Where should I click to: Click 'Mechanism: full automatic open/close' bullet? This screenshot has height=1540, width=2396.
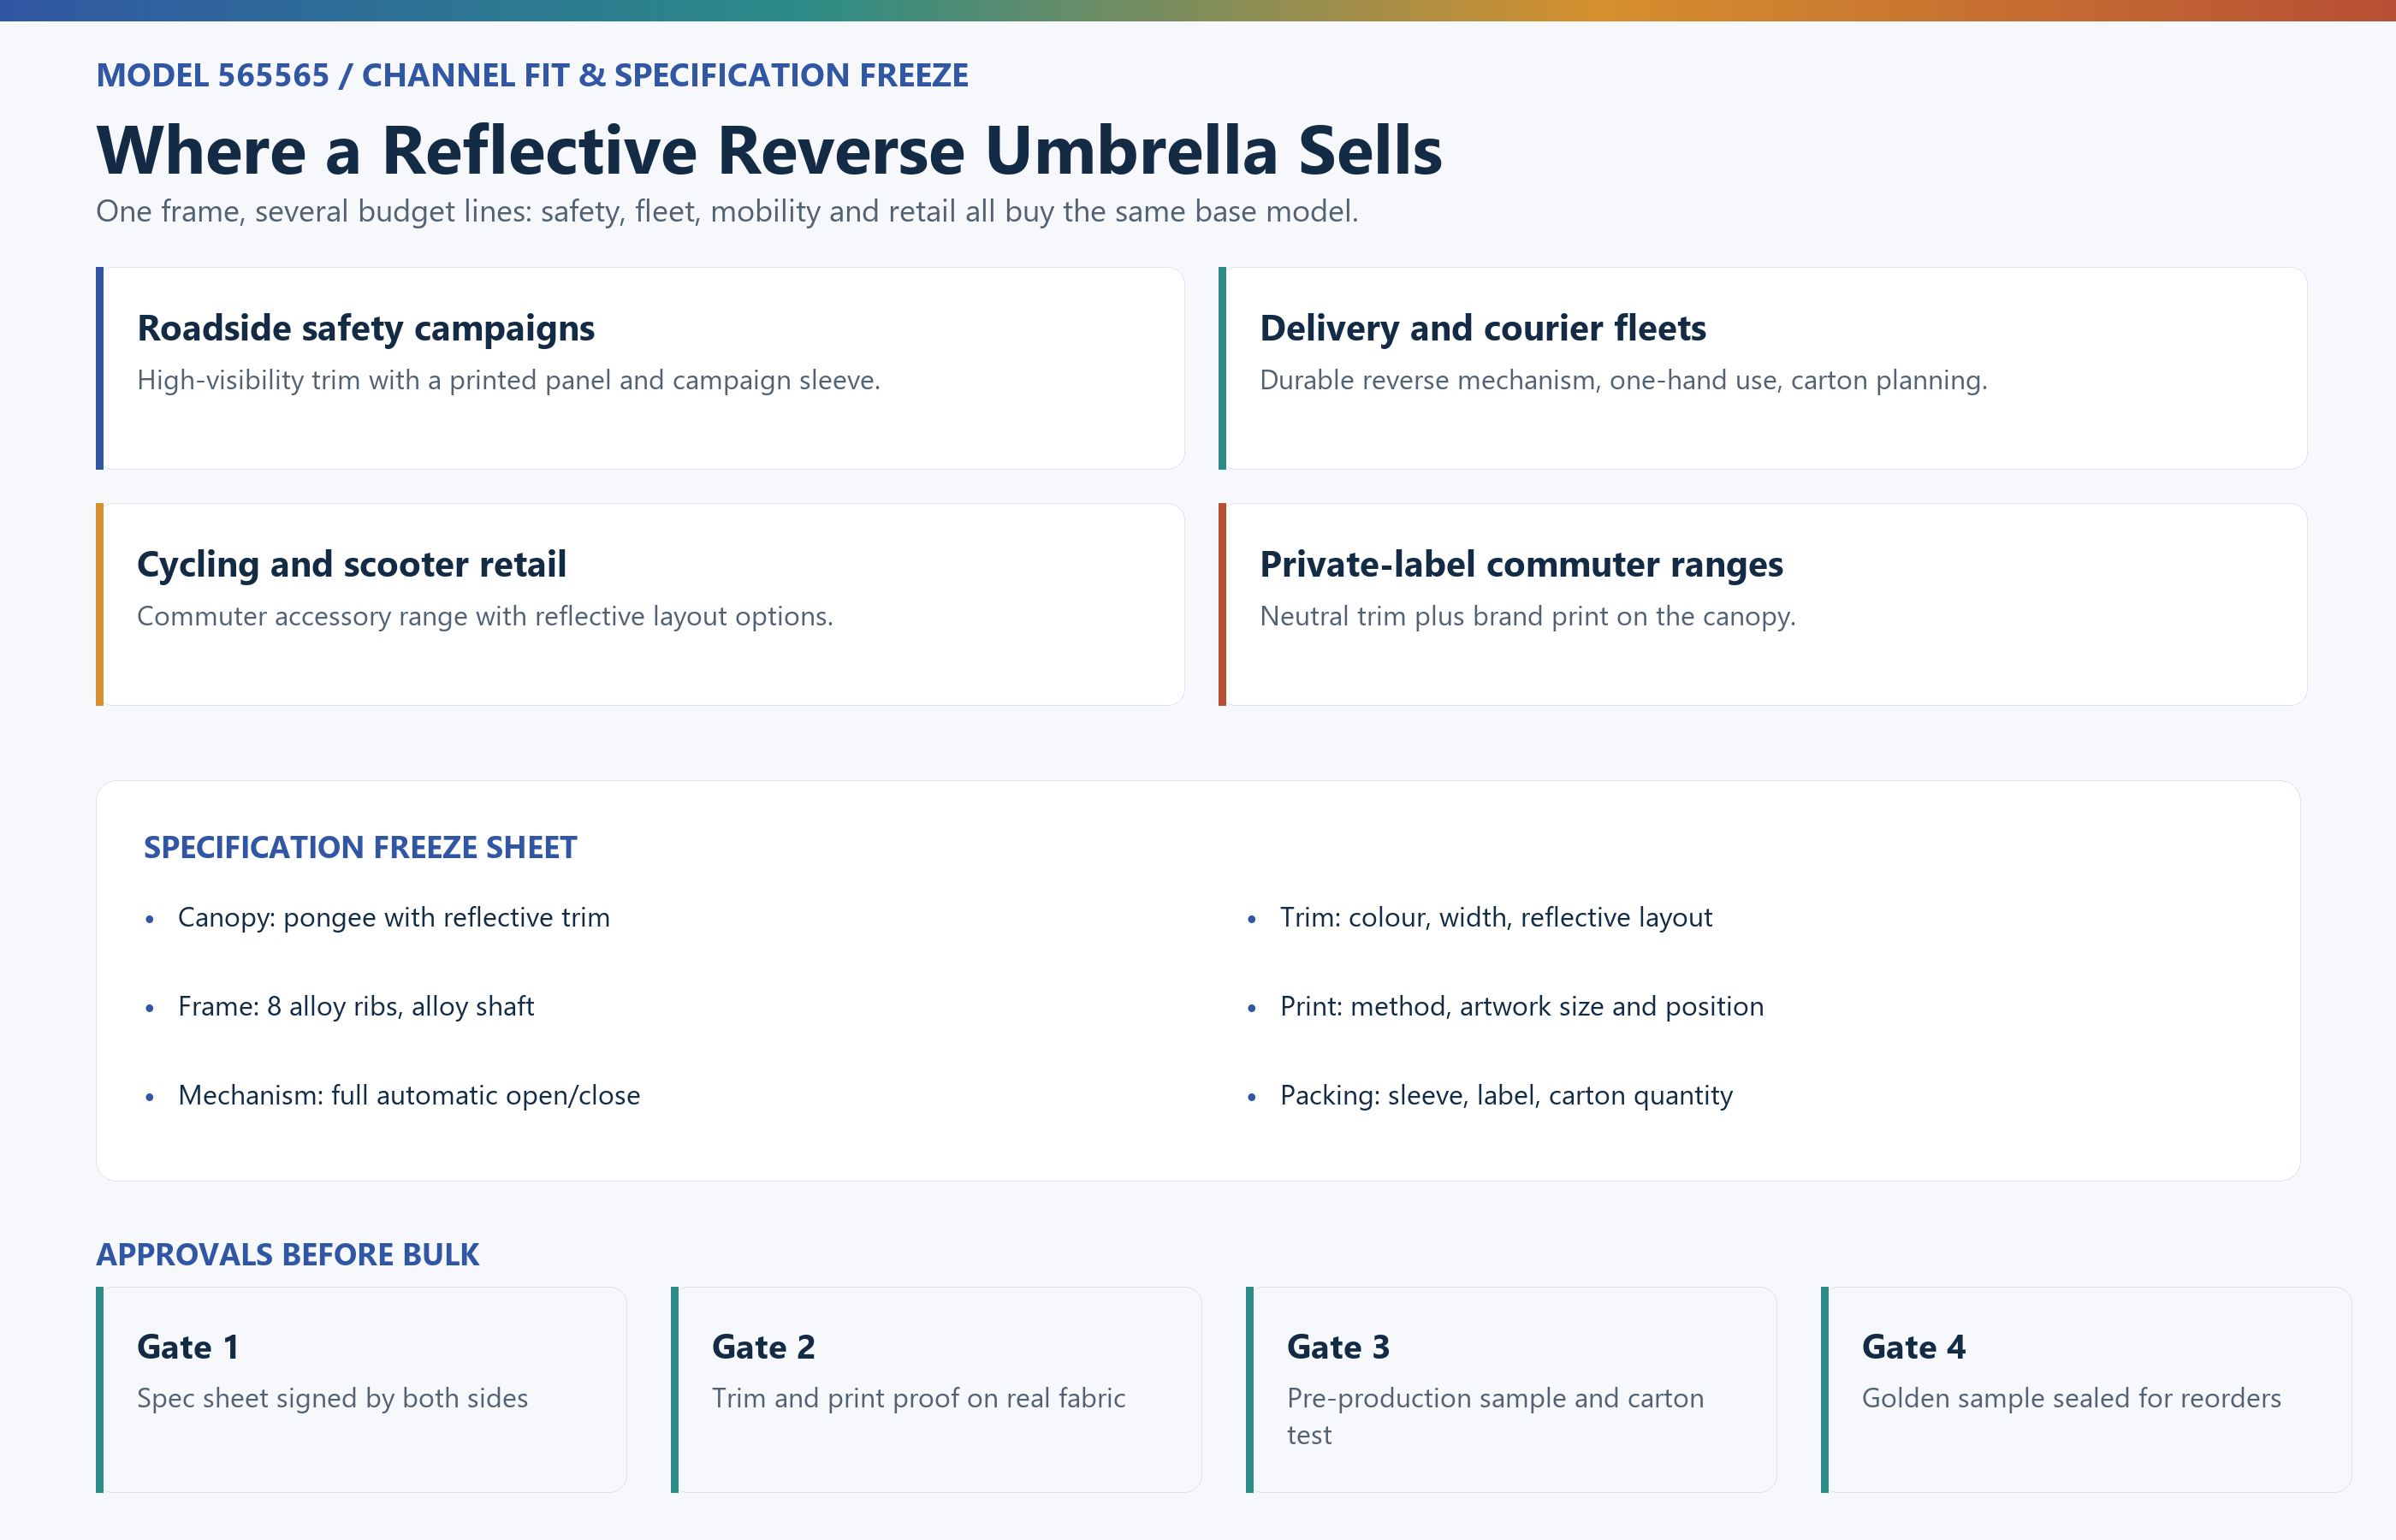pos(409,1095)
